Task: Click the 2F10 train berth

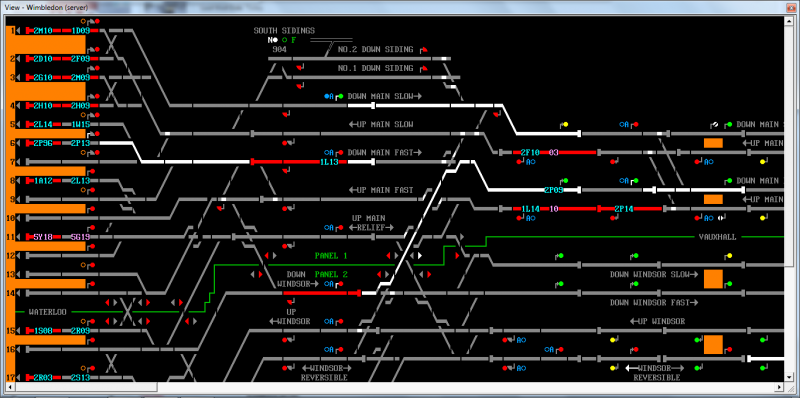Action: [530, 153]
